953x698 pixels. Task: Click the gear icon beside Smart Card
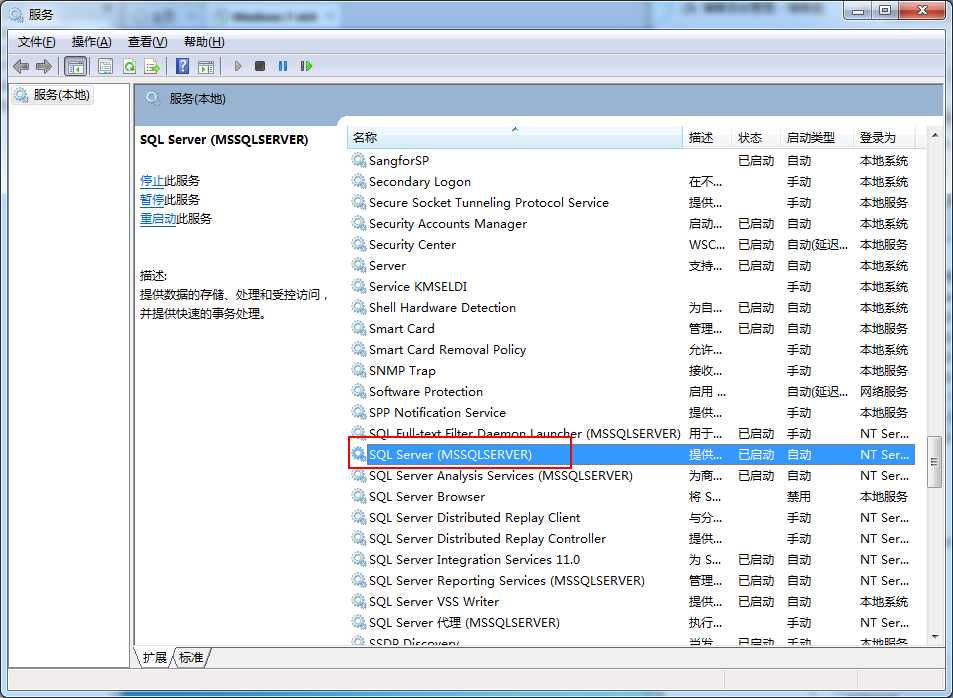point(359,328)
